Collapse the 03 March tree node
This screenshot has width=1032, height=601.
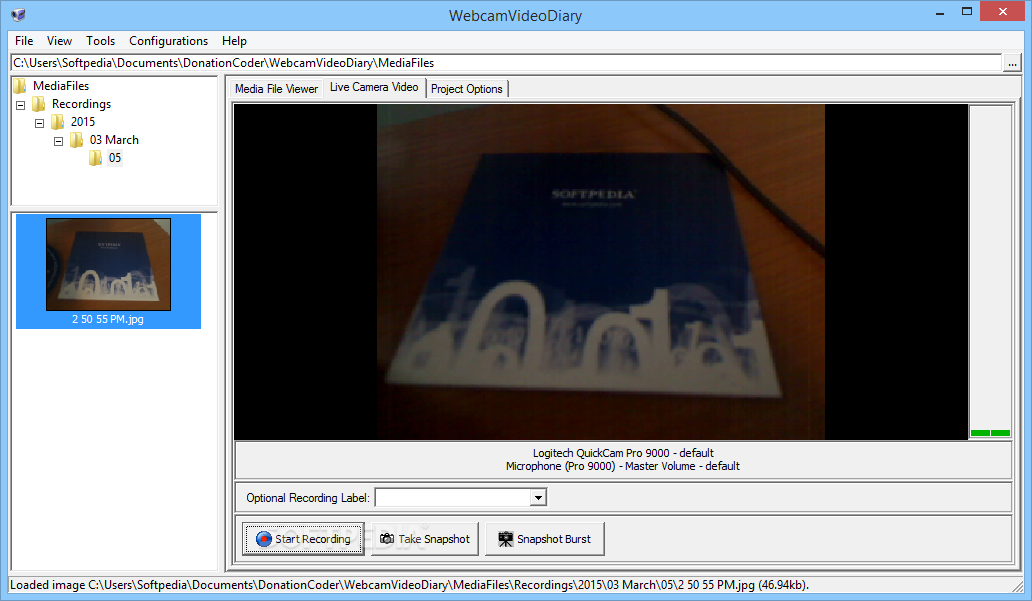pyautogui.click(x=59, y=141)
